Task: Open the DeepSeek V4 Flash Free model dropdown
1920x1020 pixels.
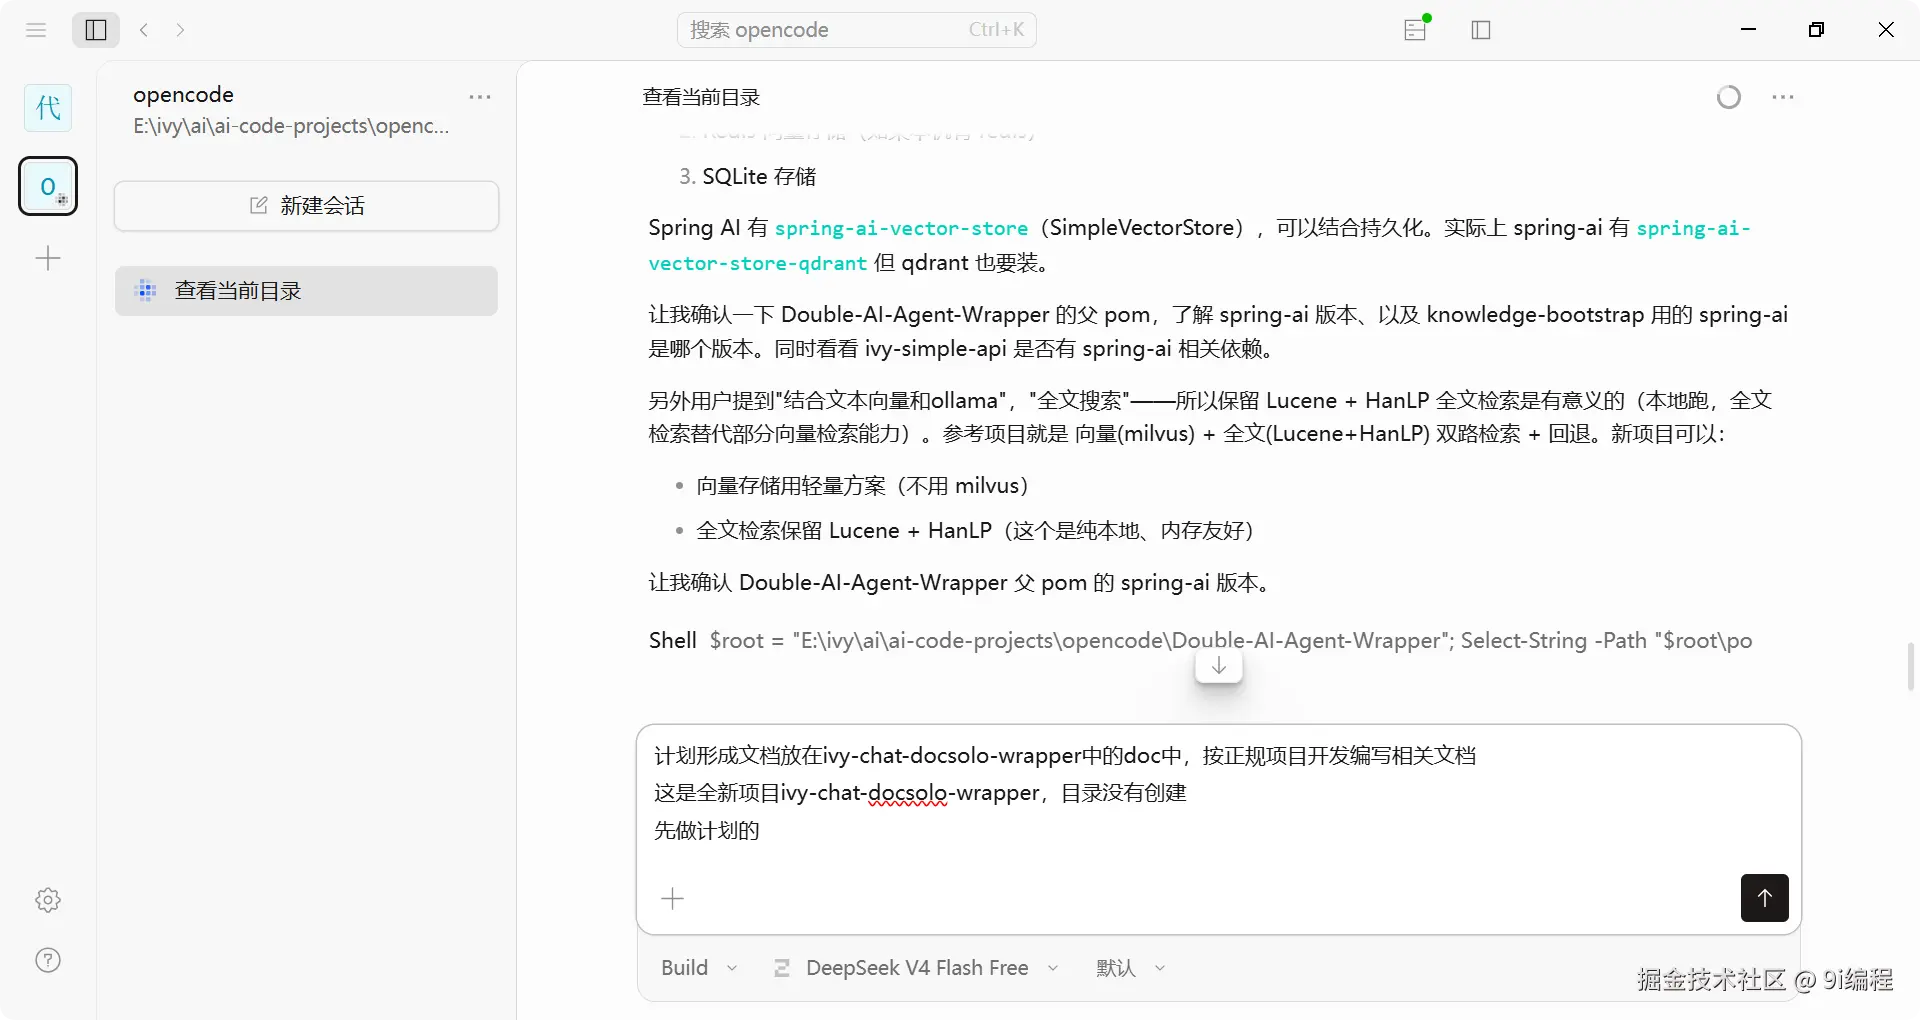Action: 916,968
